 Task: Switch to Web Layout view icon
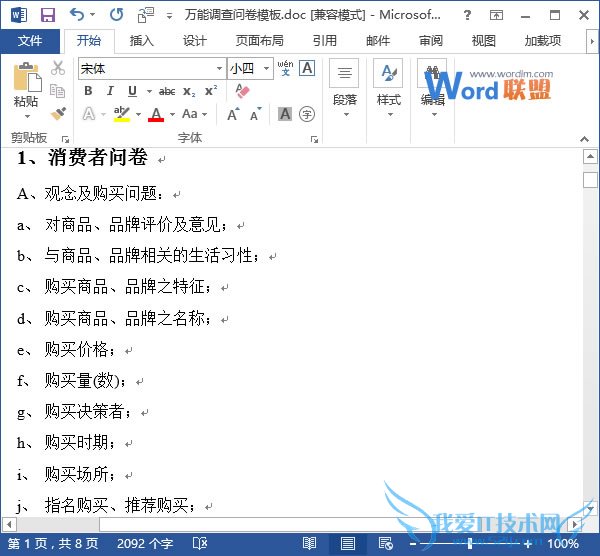pyautogui.click(x=385, y=544)
